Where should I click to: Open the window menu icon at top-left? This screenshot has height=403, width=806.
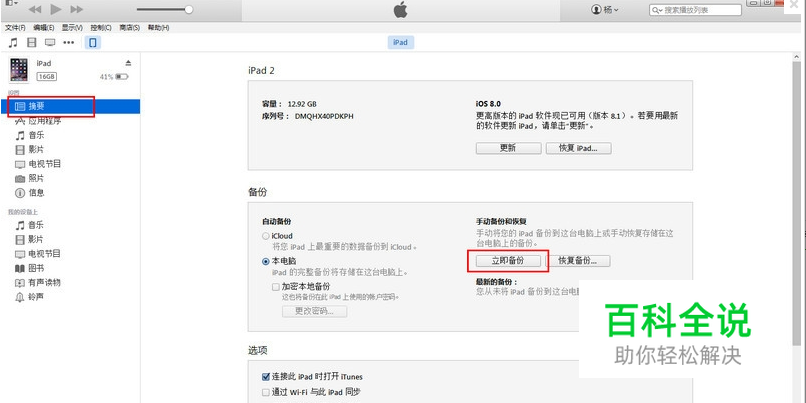pyautogui.click(x=11, y=3)
